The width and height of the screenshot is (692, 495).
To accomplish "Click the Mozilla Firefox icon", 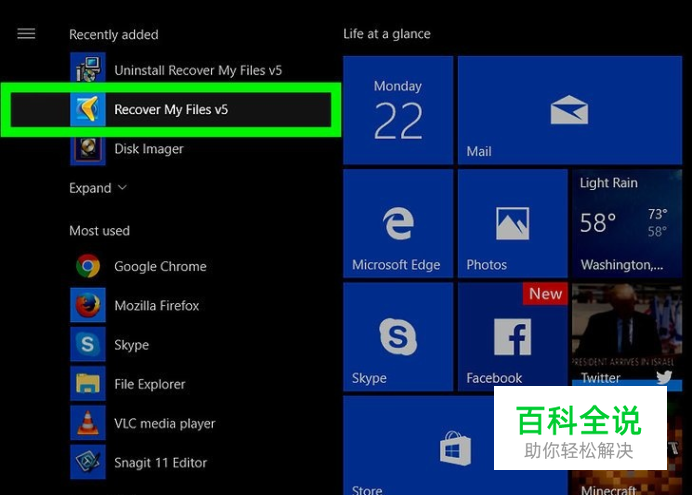I will point(88,305).
